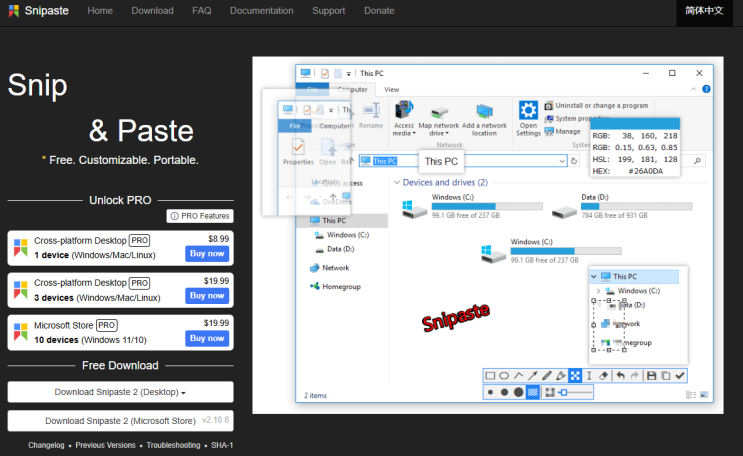The height and width of the screenshot is (456, 743).
Task: Click Uninstall or change a program
Action: click(x=596, y=105)
